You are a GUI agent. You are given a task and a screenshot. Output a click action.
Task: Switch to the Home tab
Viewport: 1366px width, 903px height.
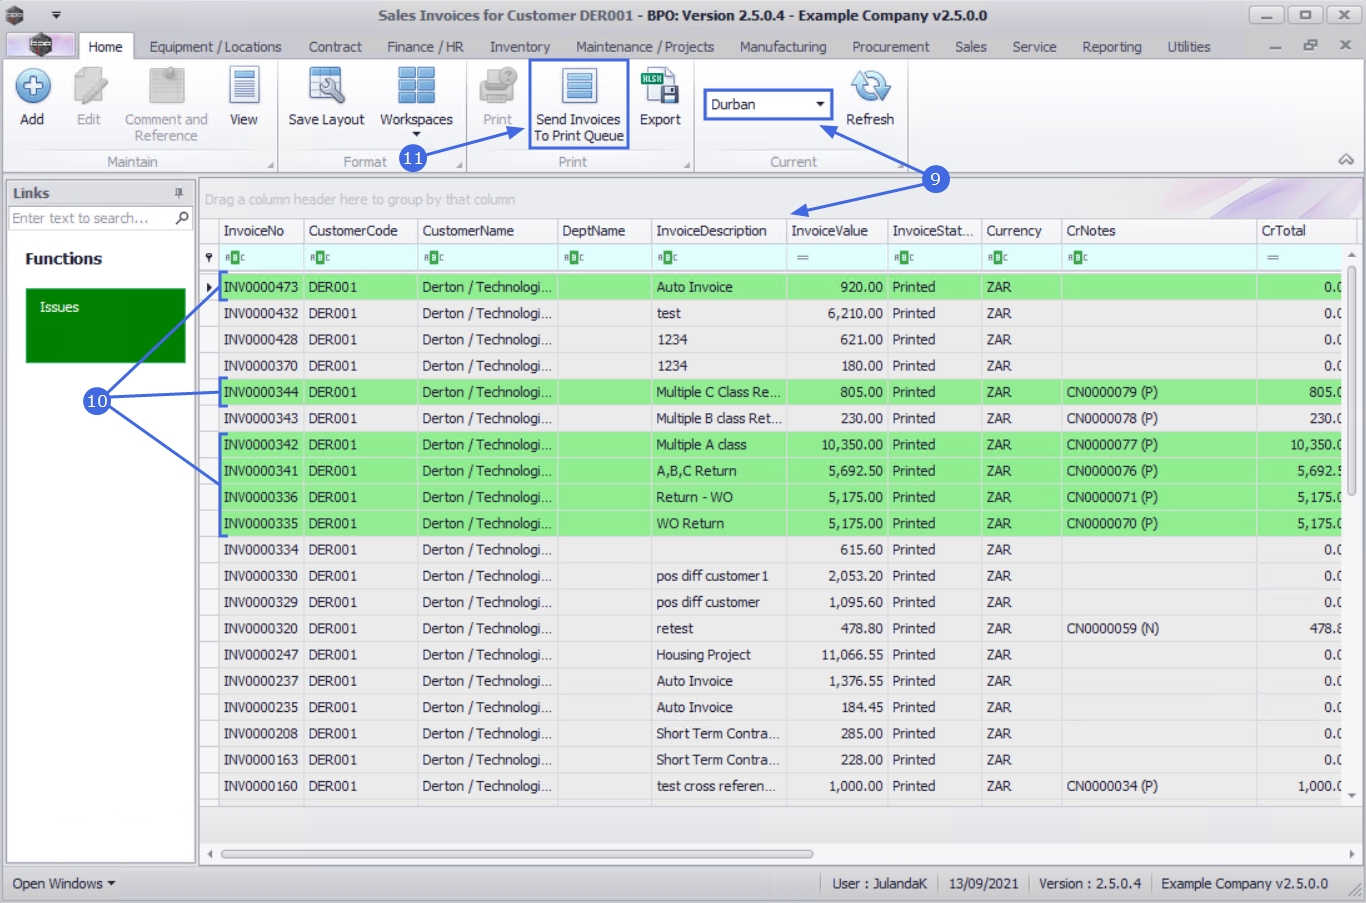point(105,46)
